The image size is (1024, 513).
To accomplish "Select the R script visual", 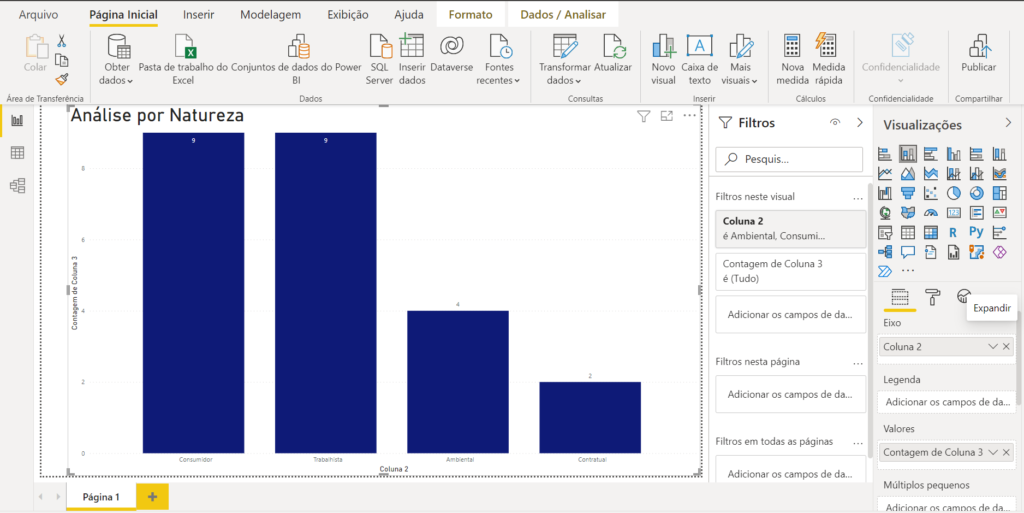I will 953,232.
